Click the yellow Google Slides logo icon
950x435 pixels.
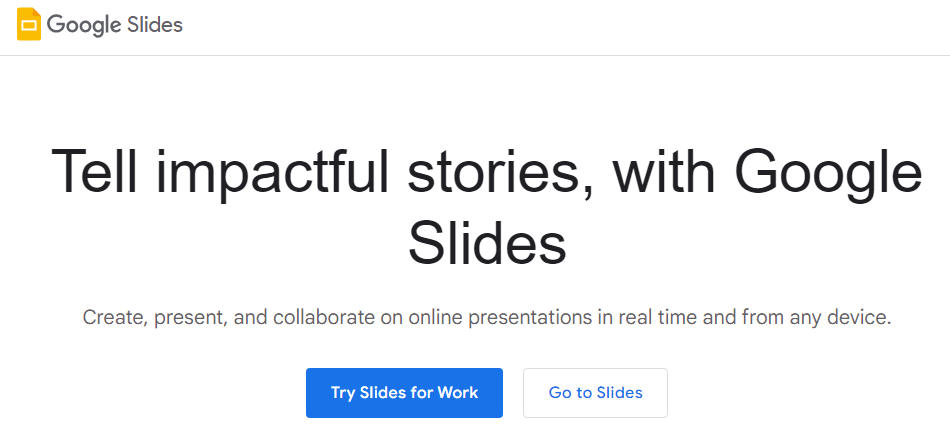[x=29, y=24]
